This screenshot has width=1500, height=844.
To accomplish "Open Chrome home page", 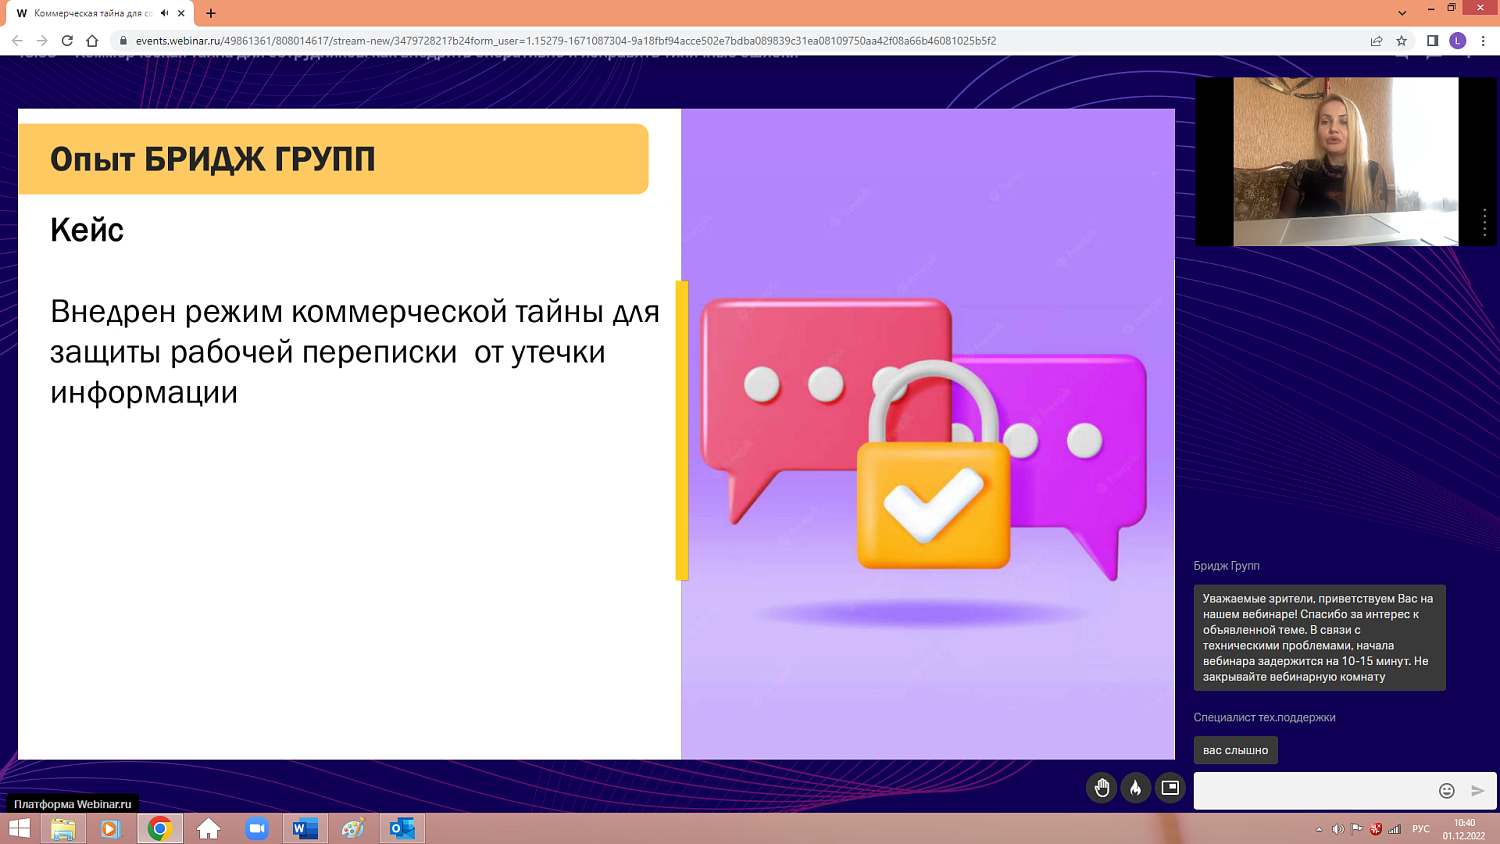I will pos(92,41).
